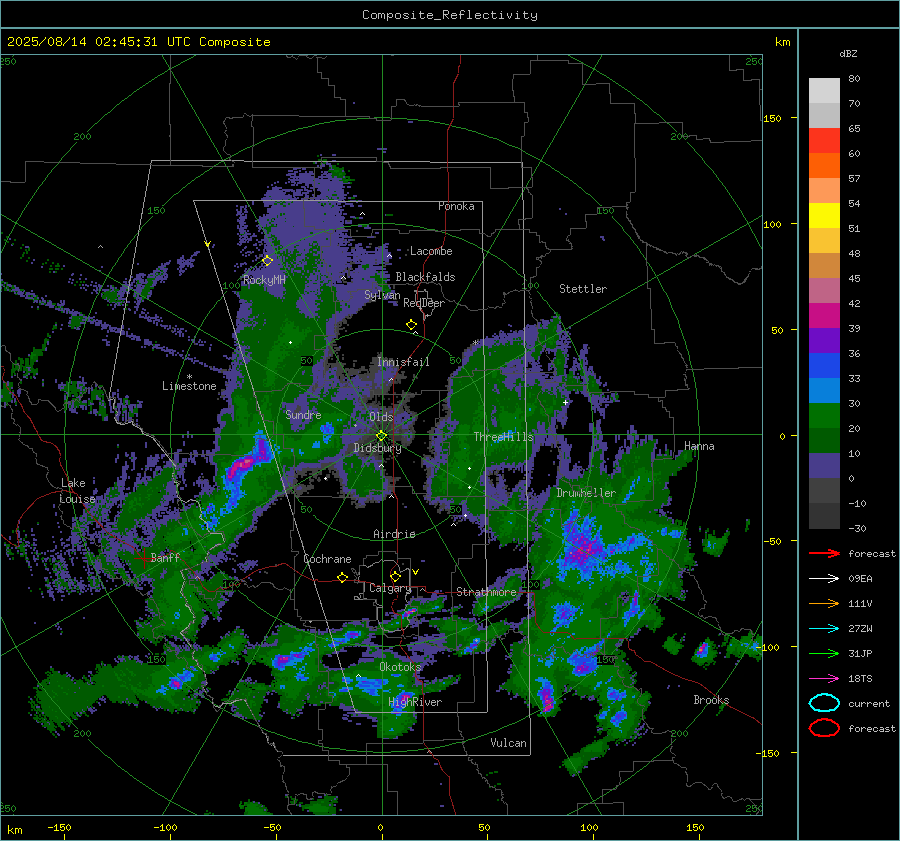Click the Calgary city label
This screenshot has height=841, width=900.
tap(390, 588)
